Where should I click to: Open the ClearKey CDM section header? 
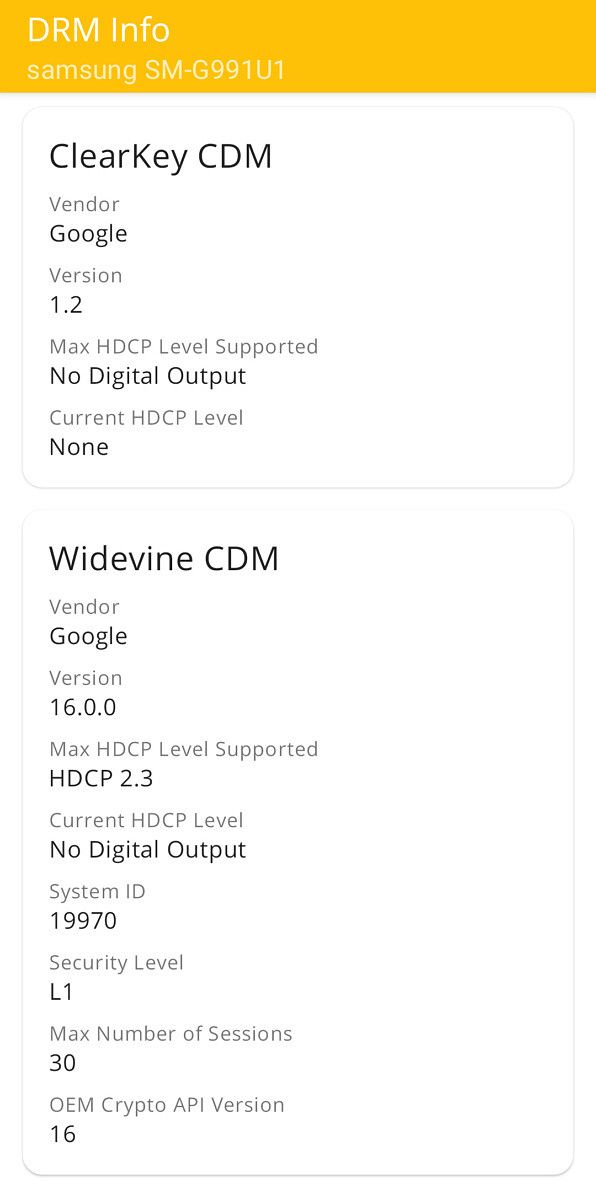pos(161,156)
